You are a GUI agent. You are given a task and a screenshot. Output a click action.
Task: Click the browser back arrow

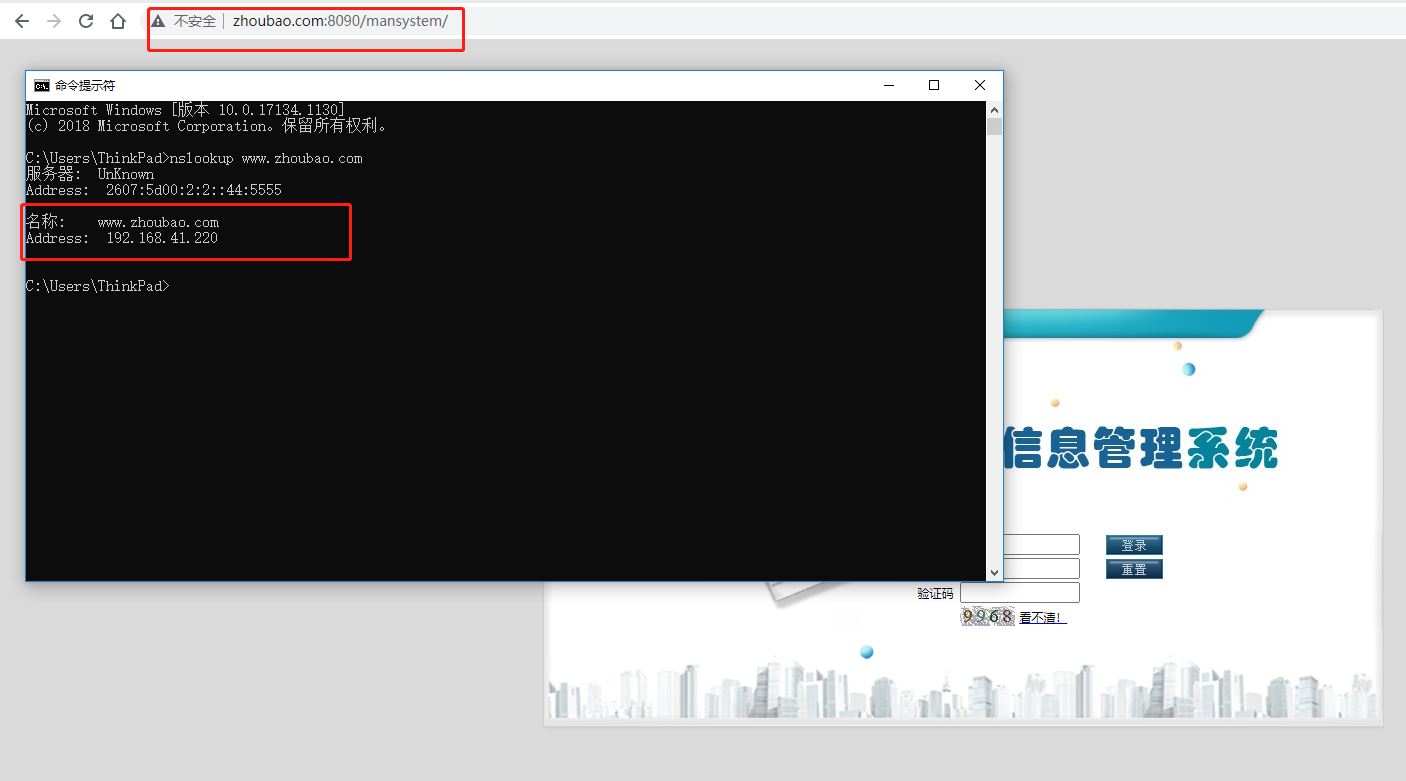point(22,21)
